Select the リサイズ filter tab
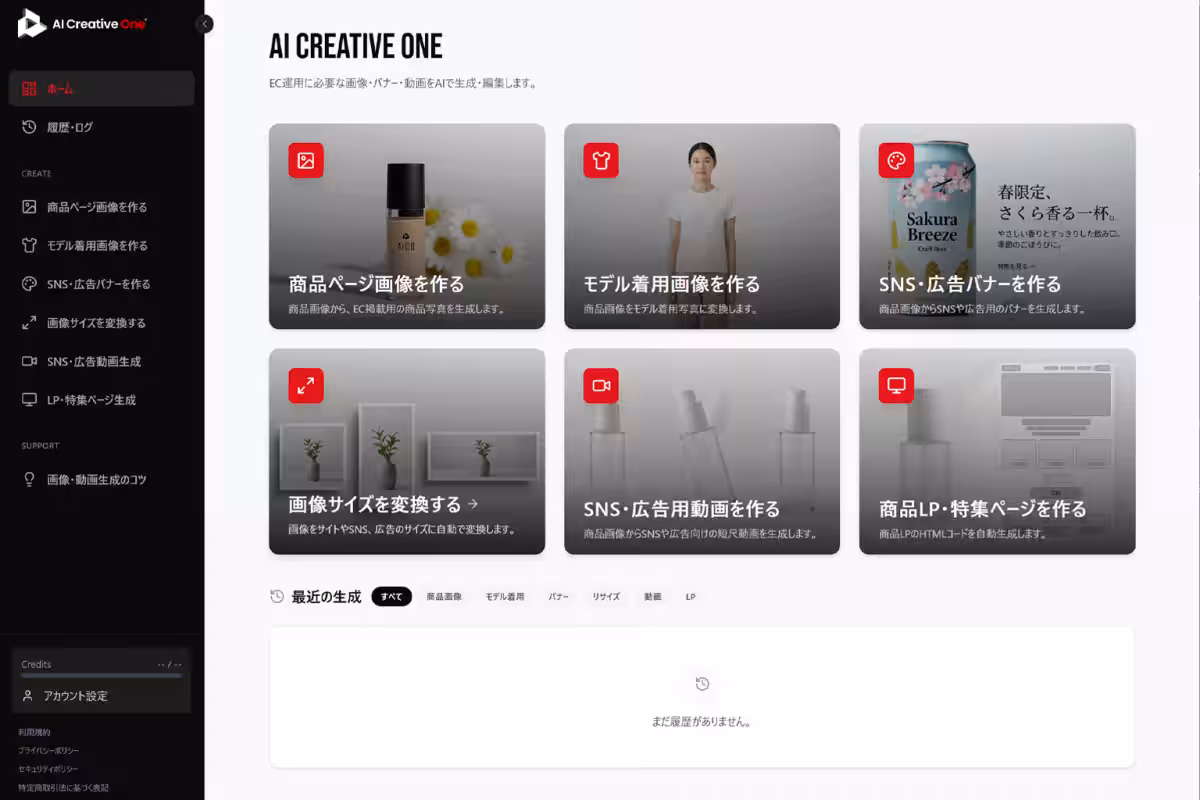The width and height of the screenshot is (1200, 800). point(606,596)
